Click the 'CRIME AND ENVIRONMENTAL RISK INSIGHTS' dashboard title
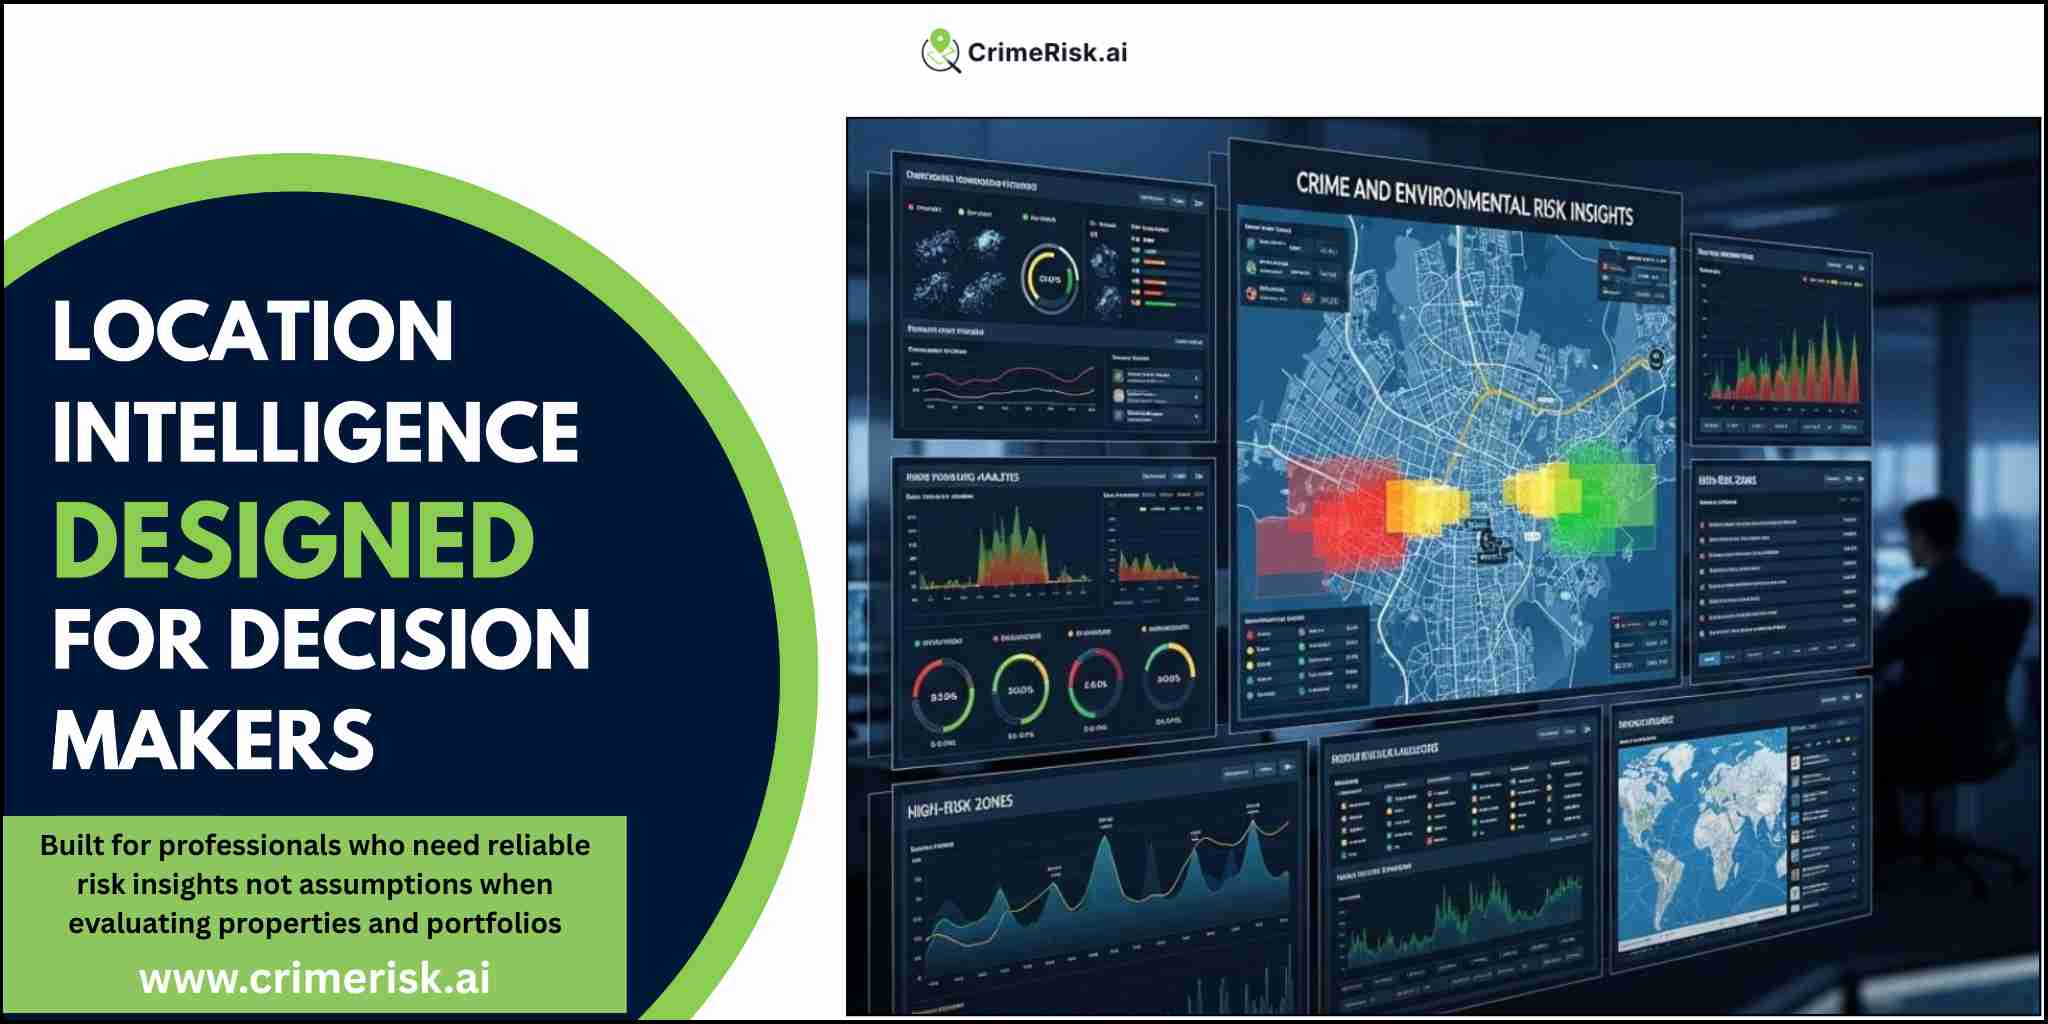The image size is (2048, 1024). 1464,198
